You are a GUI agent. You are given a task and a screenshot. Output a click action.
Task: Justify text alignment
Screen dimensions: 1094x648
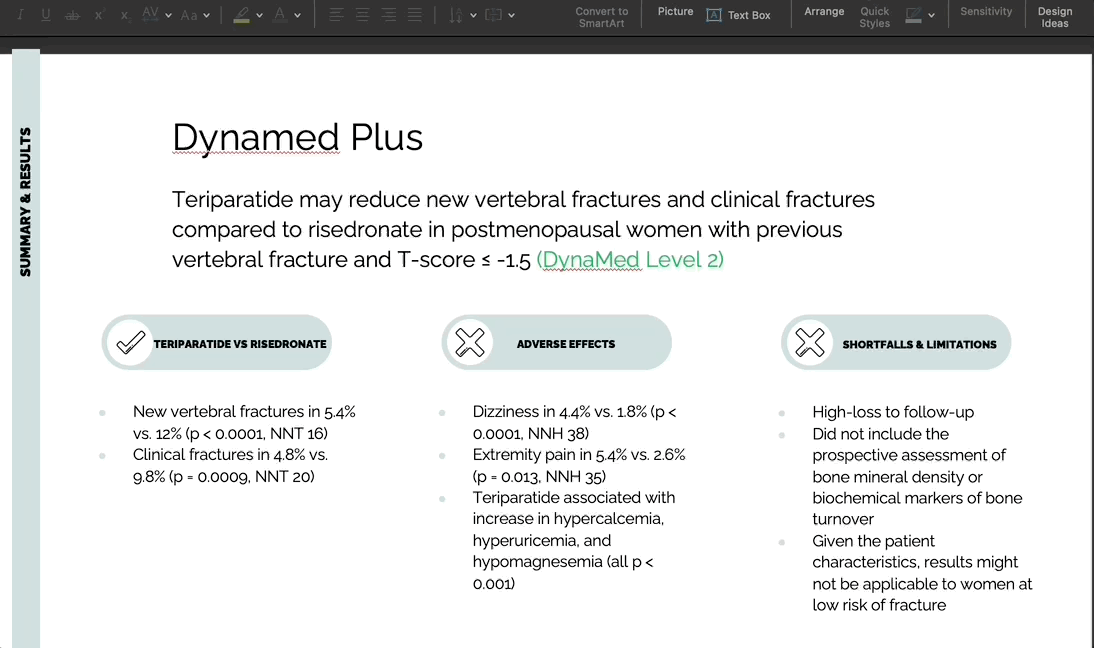click(414, 15)
